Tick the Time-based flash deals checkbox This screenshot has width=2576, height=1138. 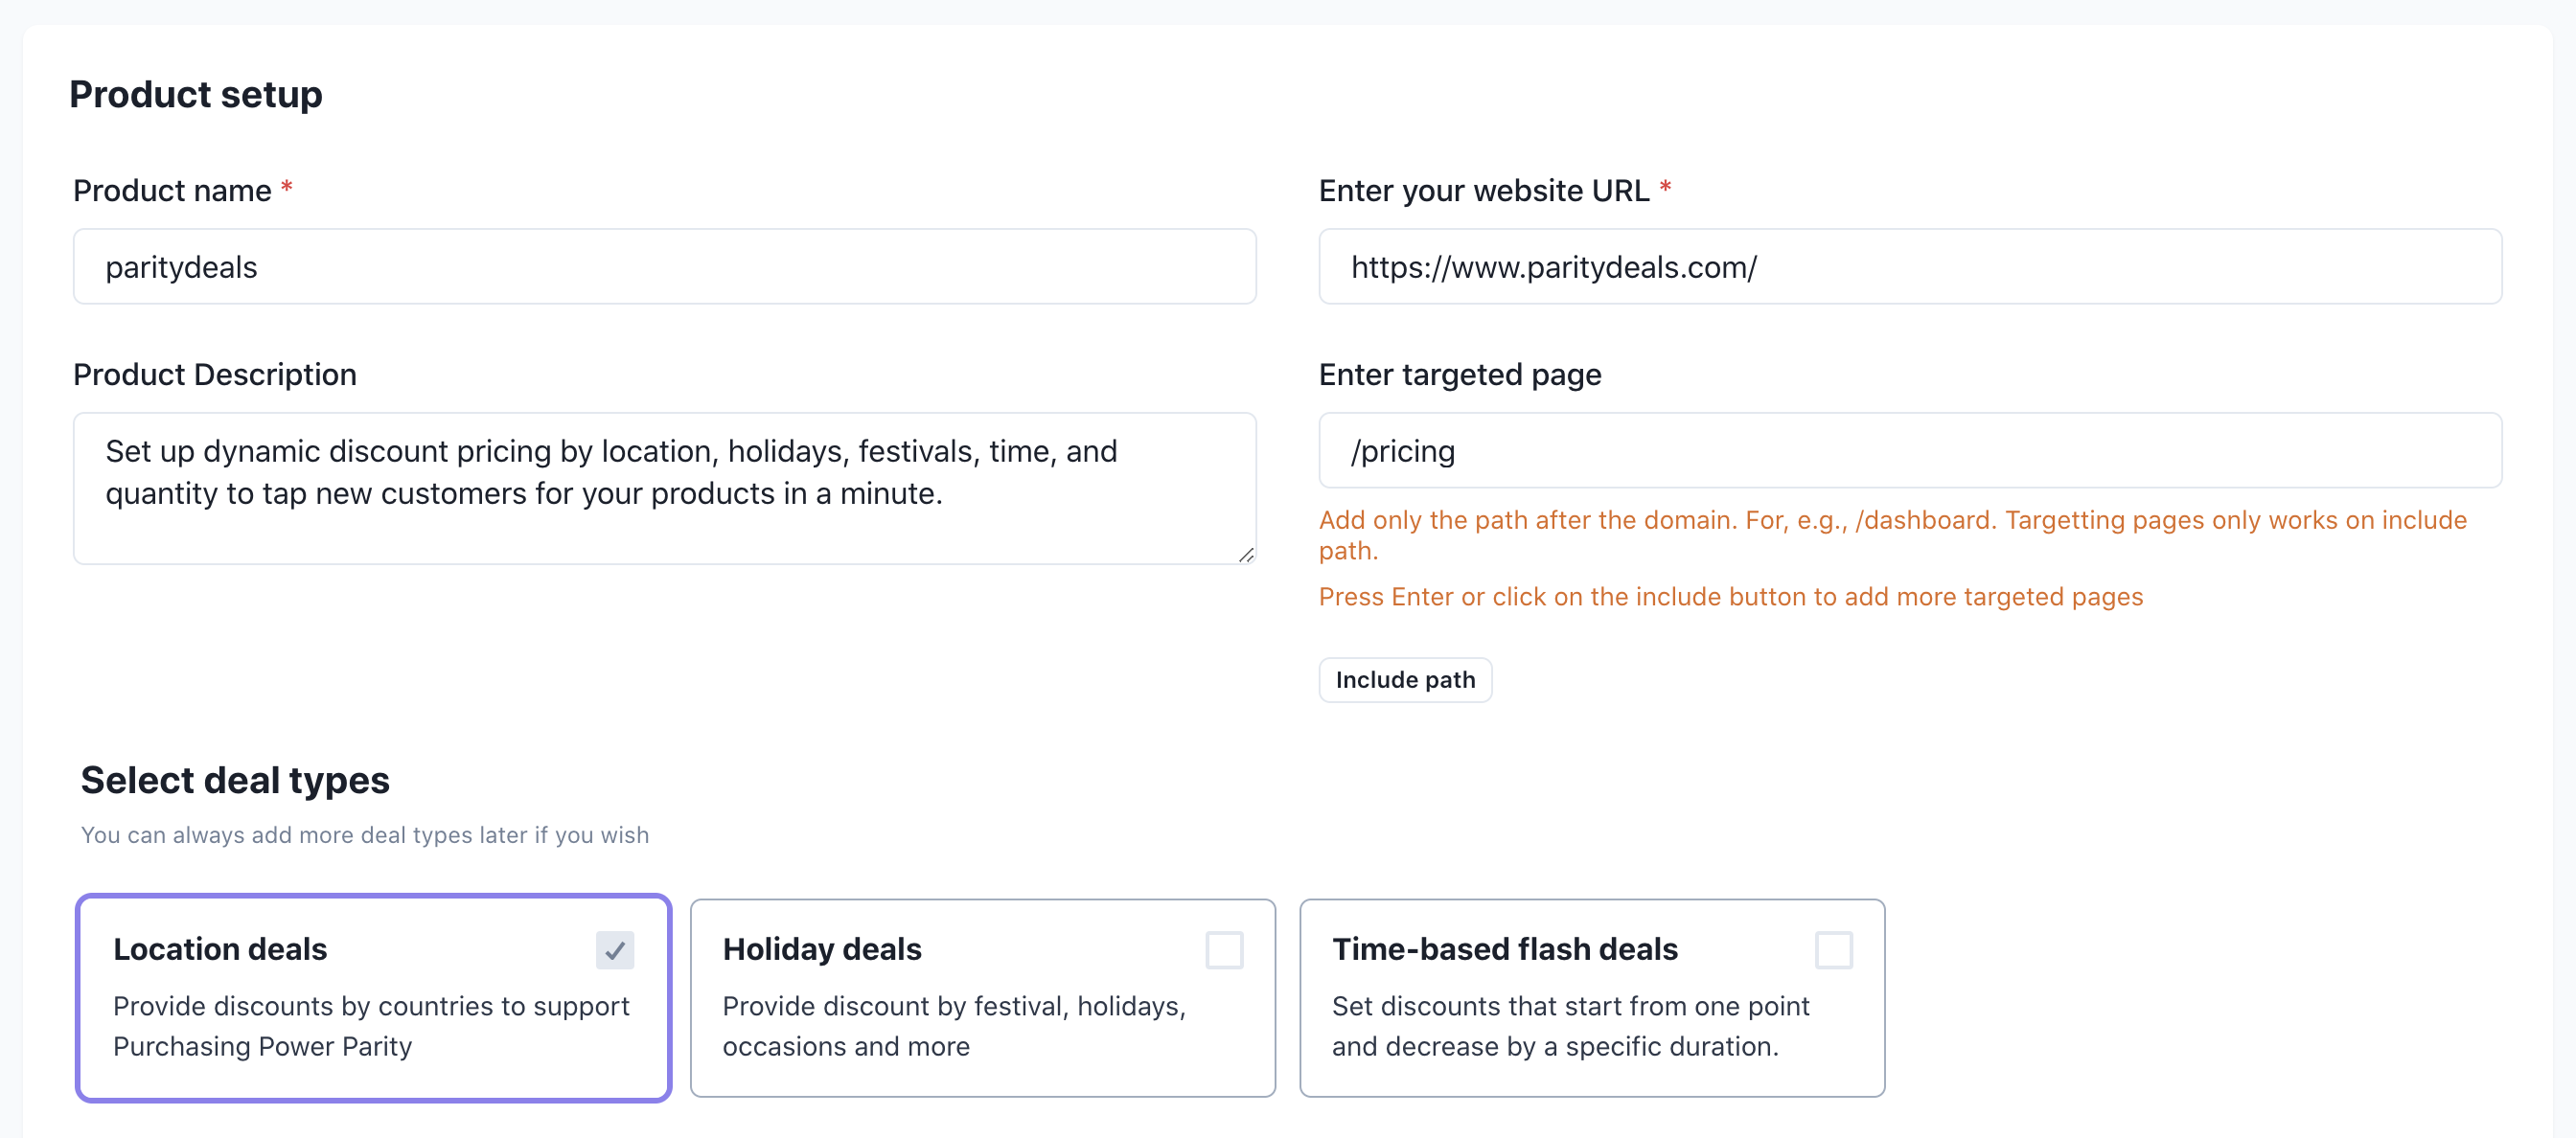pyautogui.click(x=1832, y=949)
